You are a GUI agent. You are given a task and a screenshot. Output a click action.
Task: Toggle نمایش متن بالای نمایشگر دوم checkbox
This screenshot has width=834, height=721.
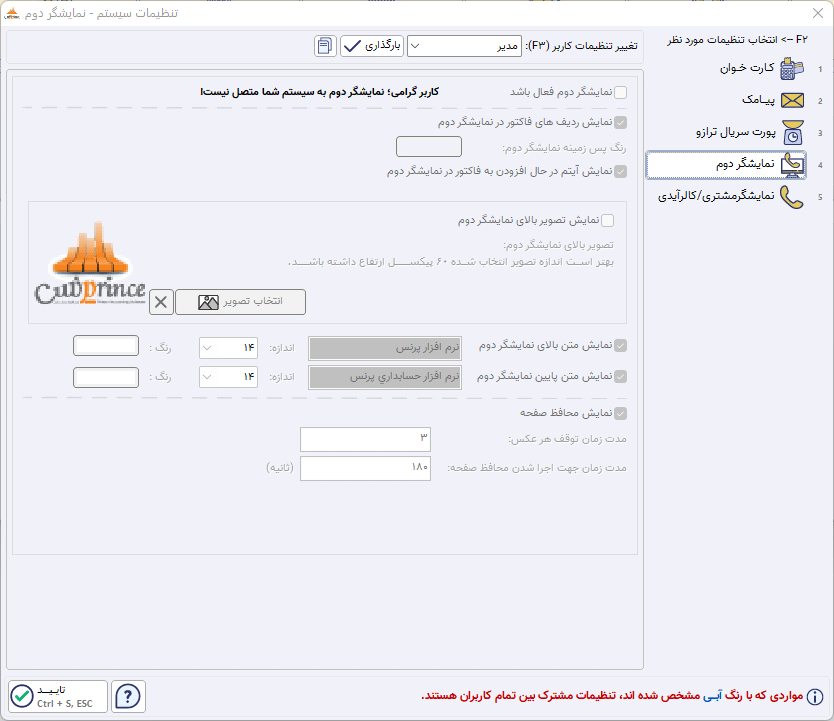click(620, 346)
